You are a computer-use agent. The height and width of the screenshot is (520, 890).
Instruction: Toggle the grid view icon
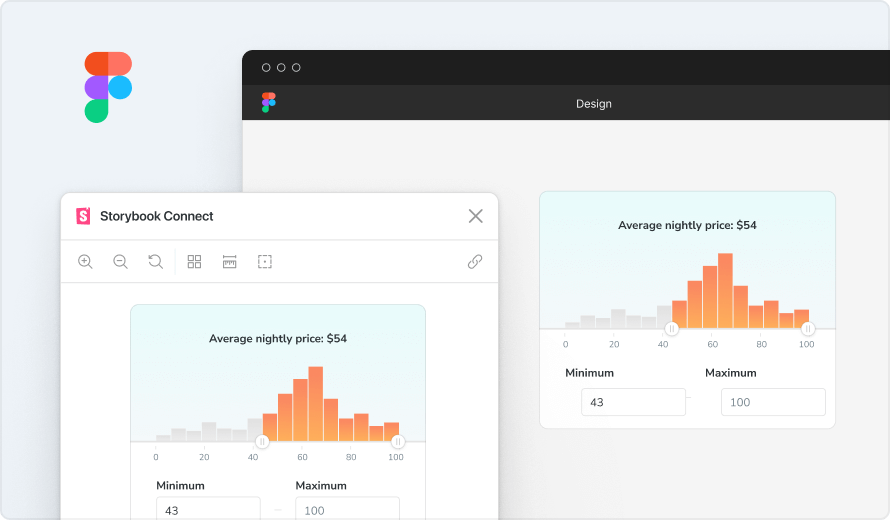tap(194, 262)
